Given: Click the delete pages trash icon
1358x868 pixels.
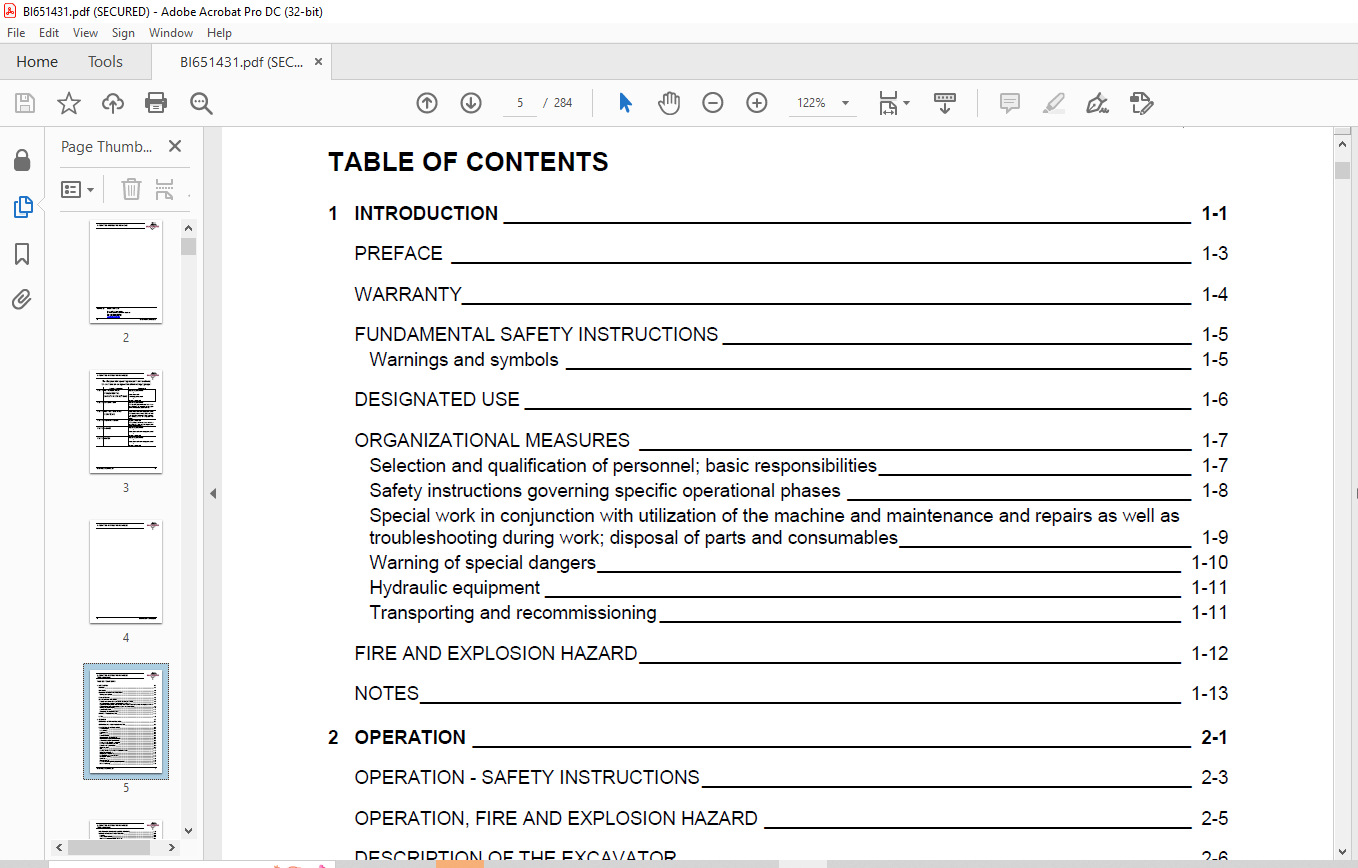Looking at the screenshot, I should pyautogui.click(x=131, y=189).
